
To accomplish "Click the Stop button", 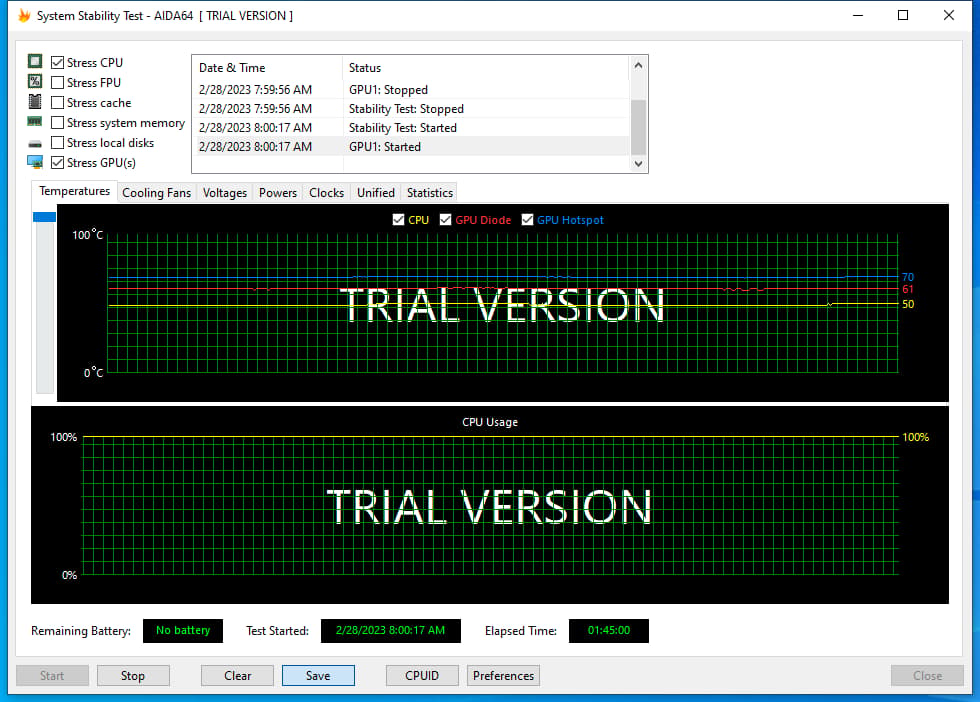I will coord(133,676).
